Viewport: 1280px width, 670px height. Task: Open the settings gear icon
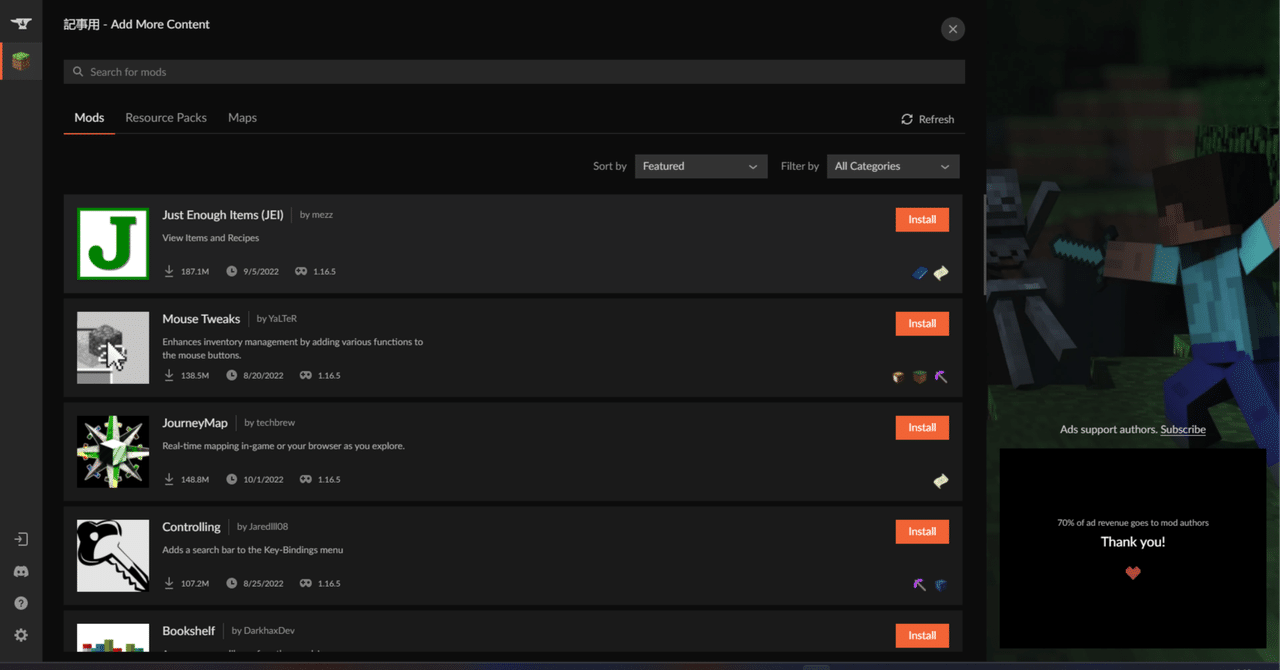pos(20,635)
